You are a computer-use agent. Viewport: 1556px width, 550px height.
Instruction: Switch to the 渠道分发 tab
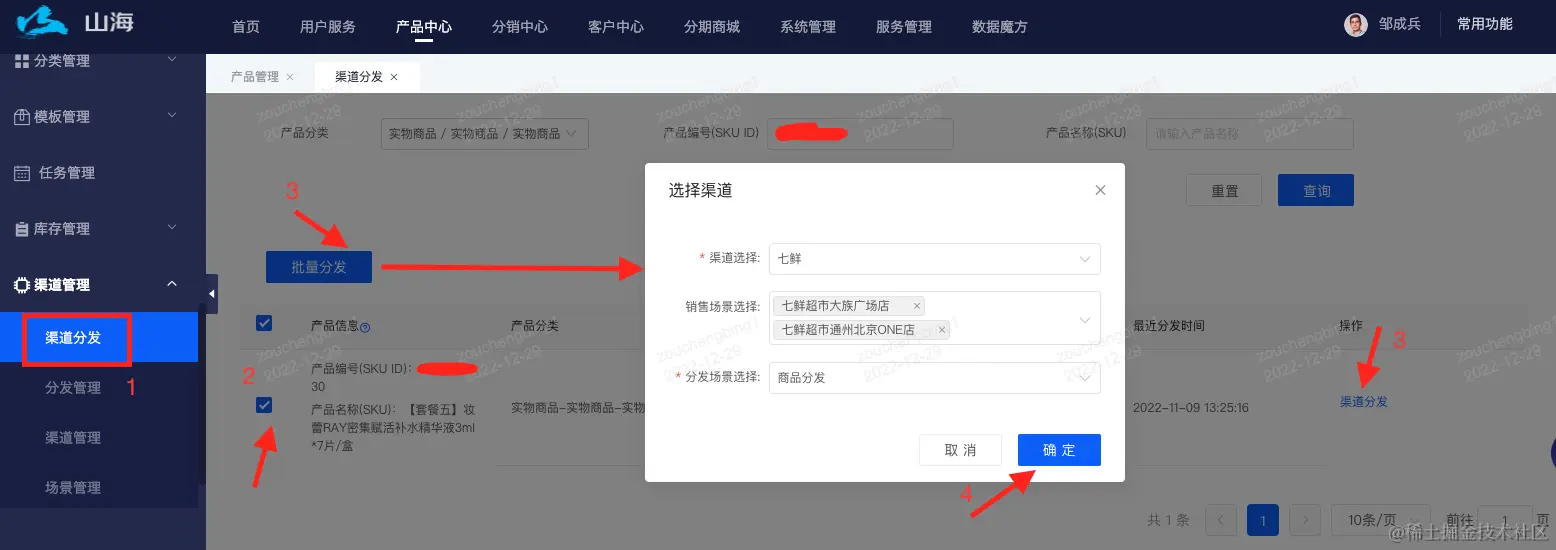[358, 77]
